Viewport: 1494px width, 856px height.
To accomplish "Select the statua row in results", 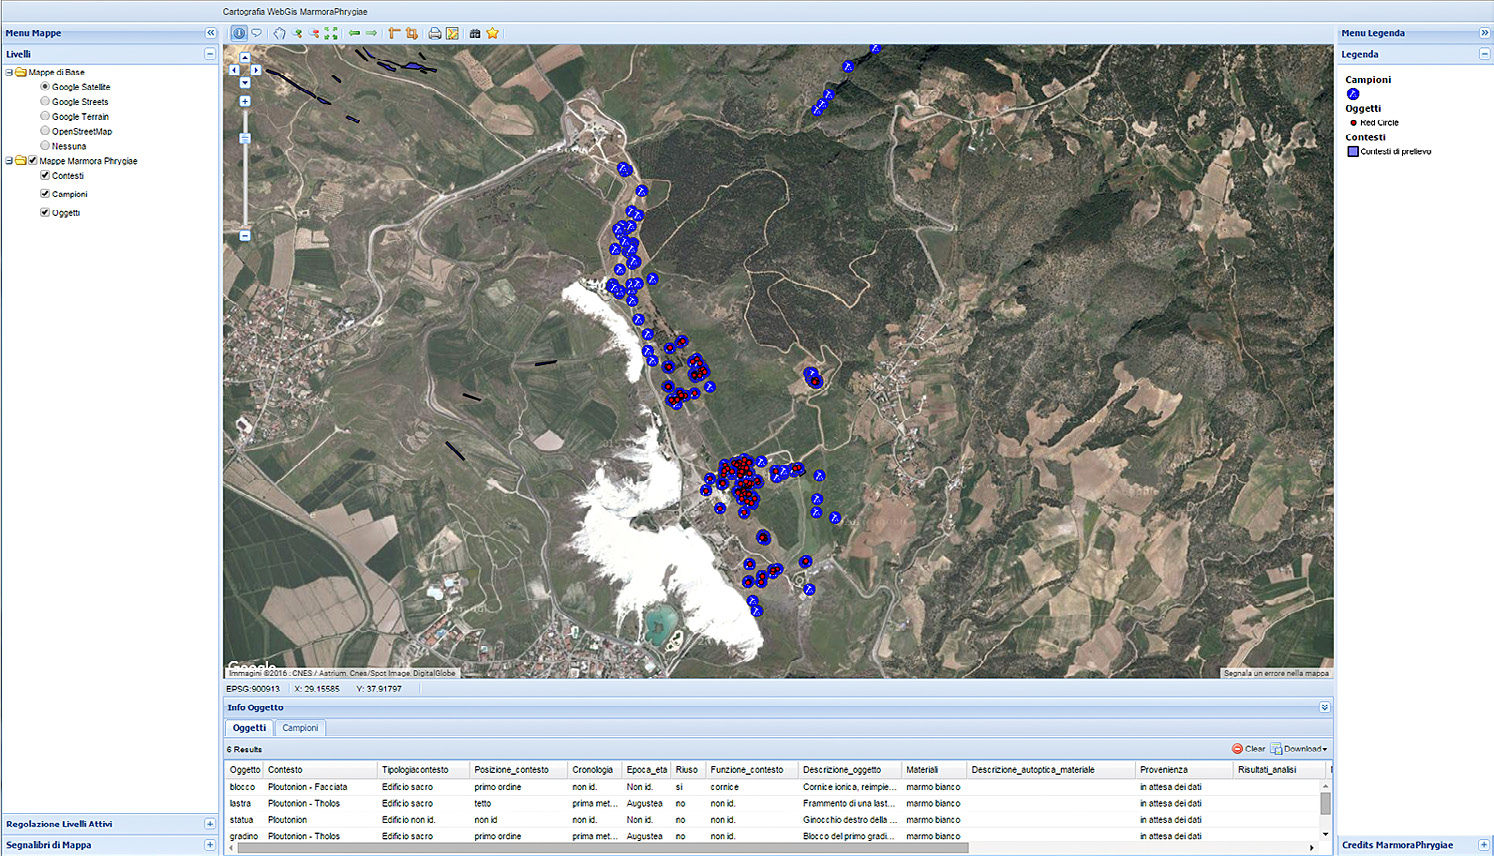I will (x=772, y=820).
